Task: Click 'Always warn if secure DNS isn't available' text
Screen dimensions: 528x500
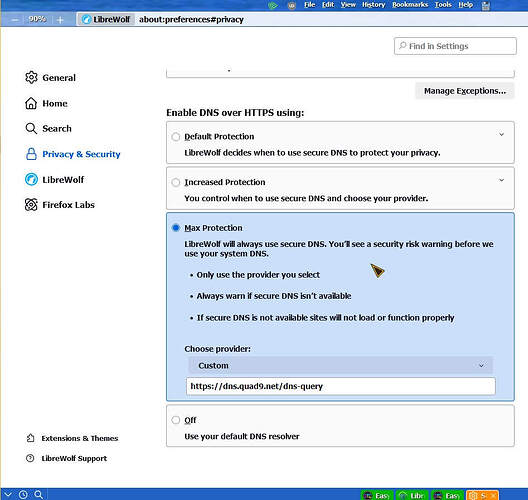Action: point(274,296)
